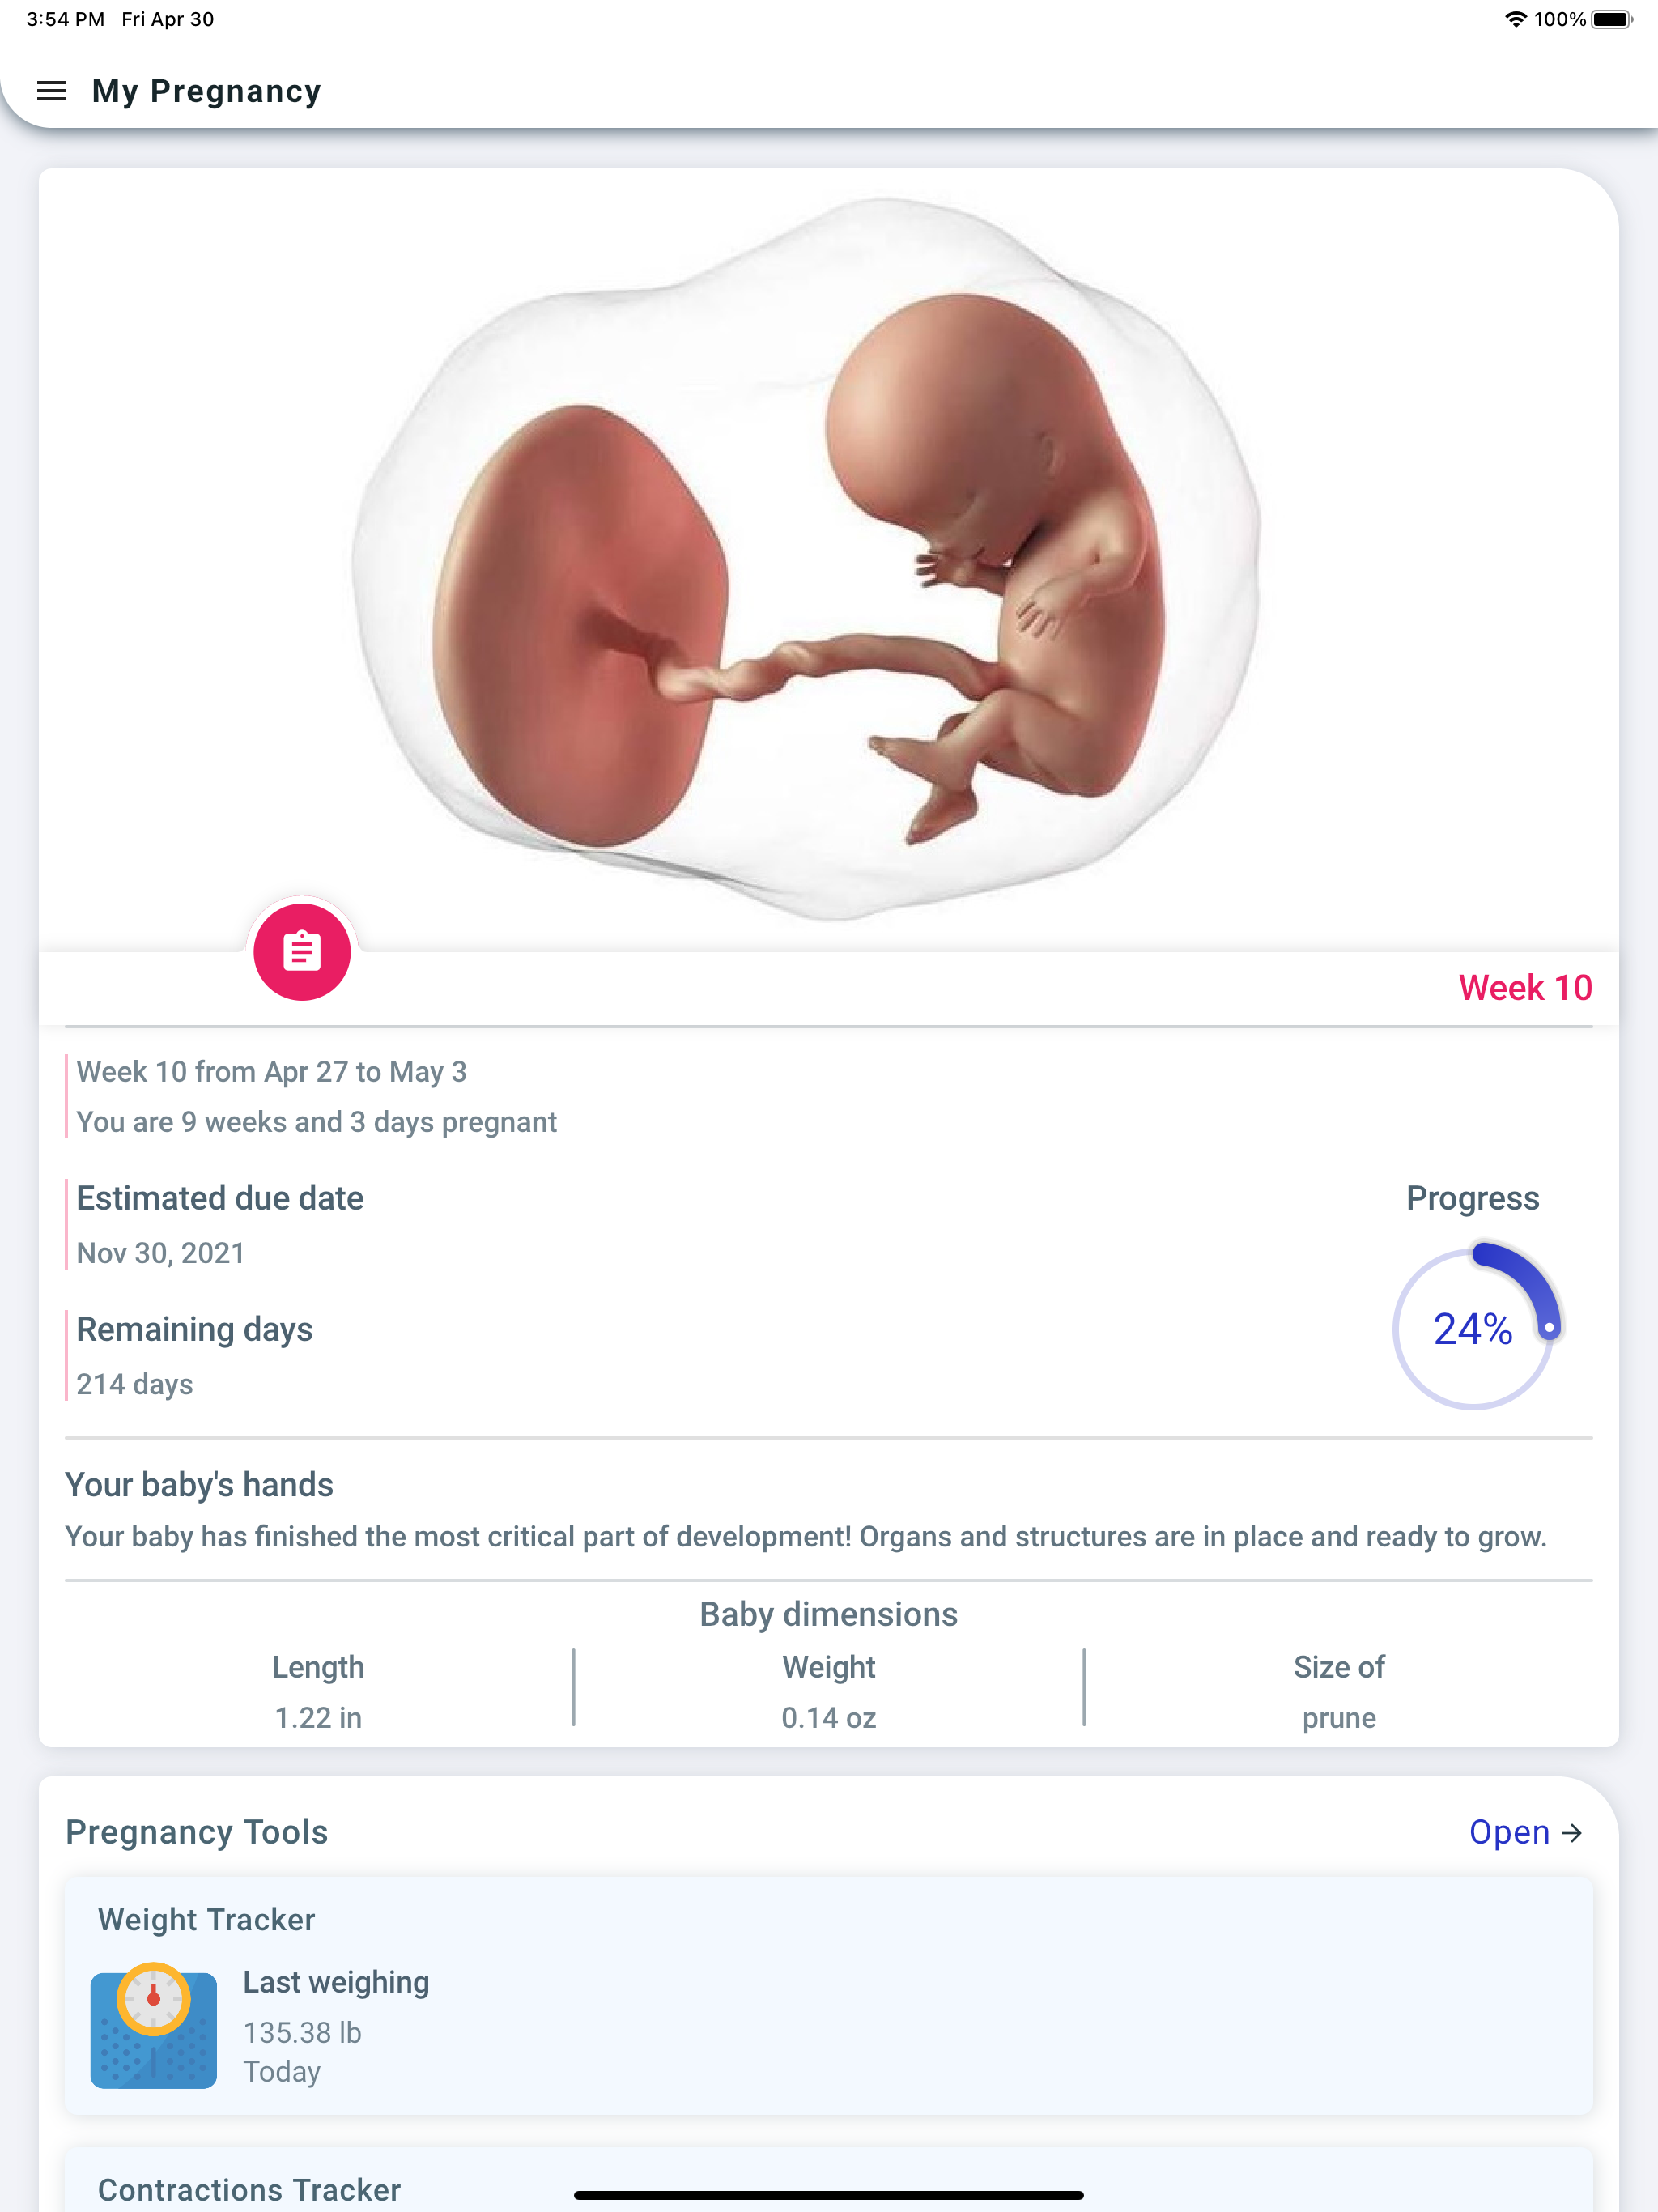Tap the pink clipboard notes button
The height and width of the screenshot is (2212, 1658).
coord(301,952)
